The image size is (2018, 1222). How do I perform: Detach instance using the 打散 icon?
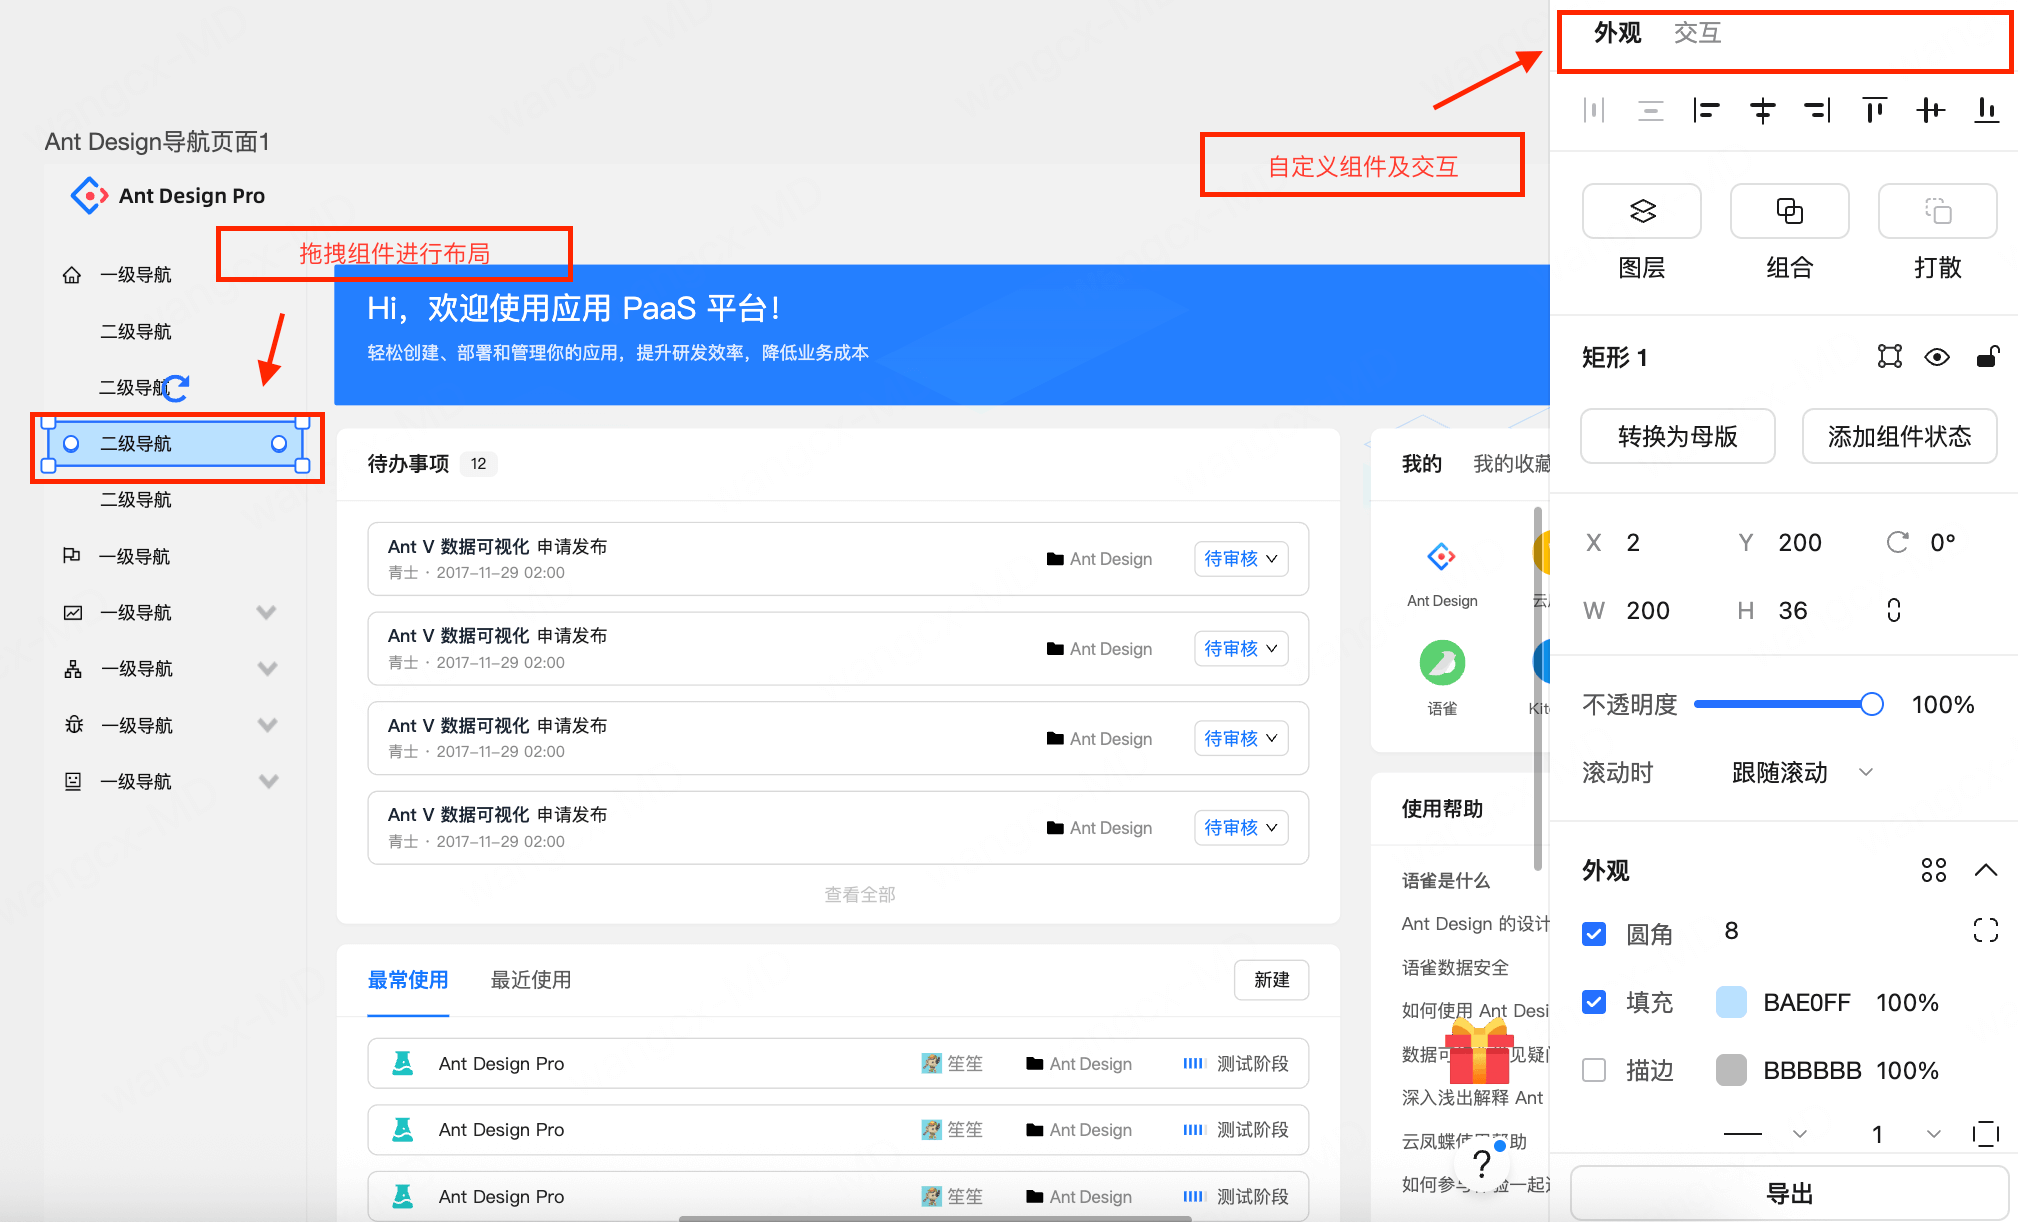click(x=1937, y=211)
